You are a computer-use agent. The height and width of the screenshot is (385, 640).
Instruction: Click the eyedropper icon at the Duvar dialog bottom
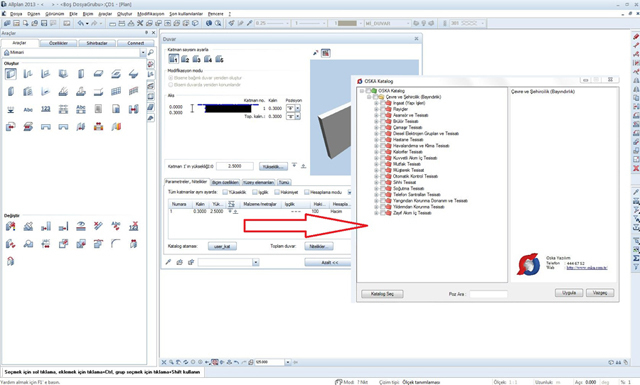[x=168, y=262]
